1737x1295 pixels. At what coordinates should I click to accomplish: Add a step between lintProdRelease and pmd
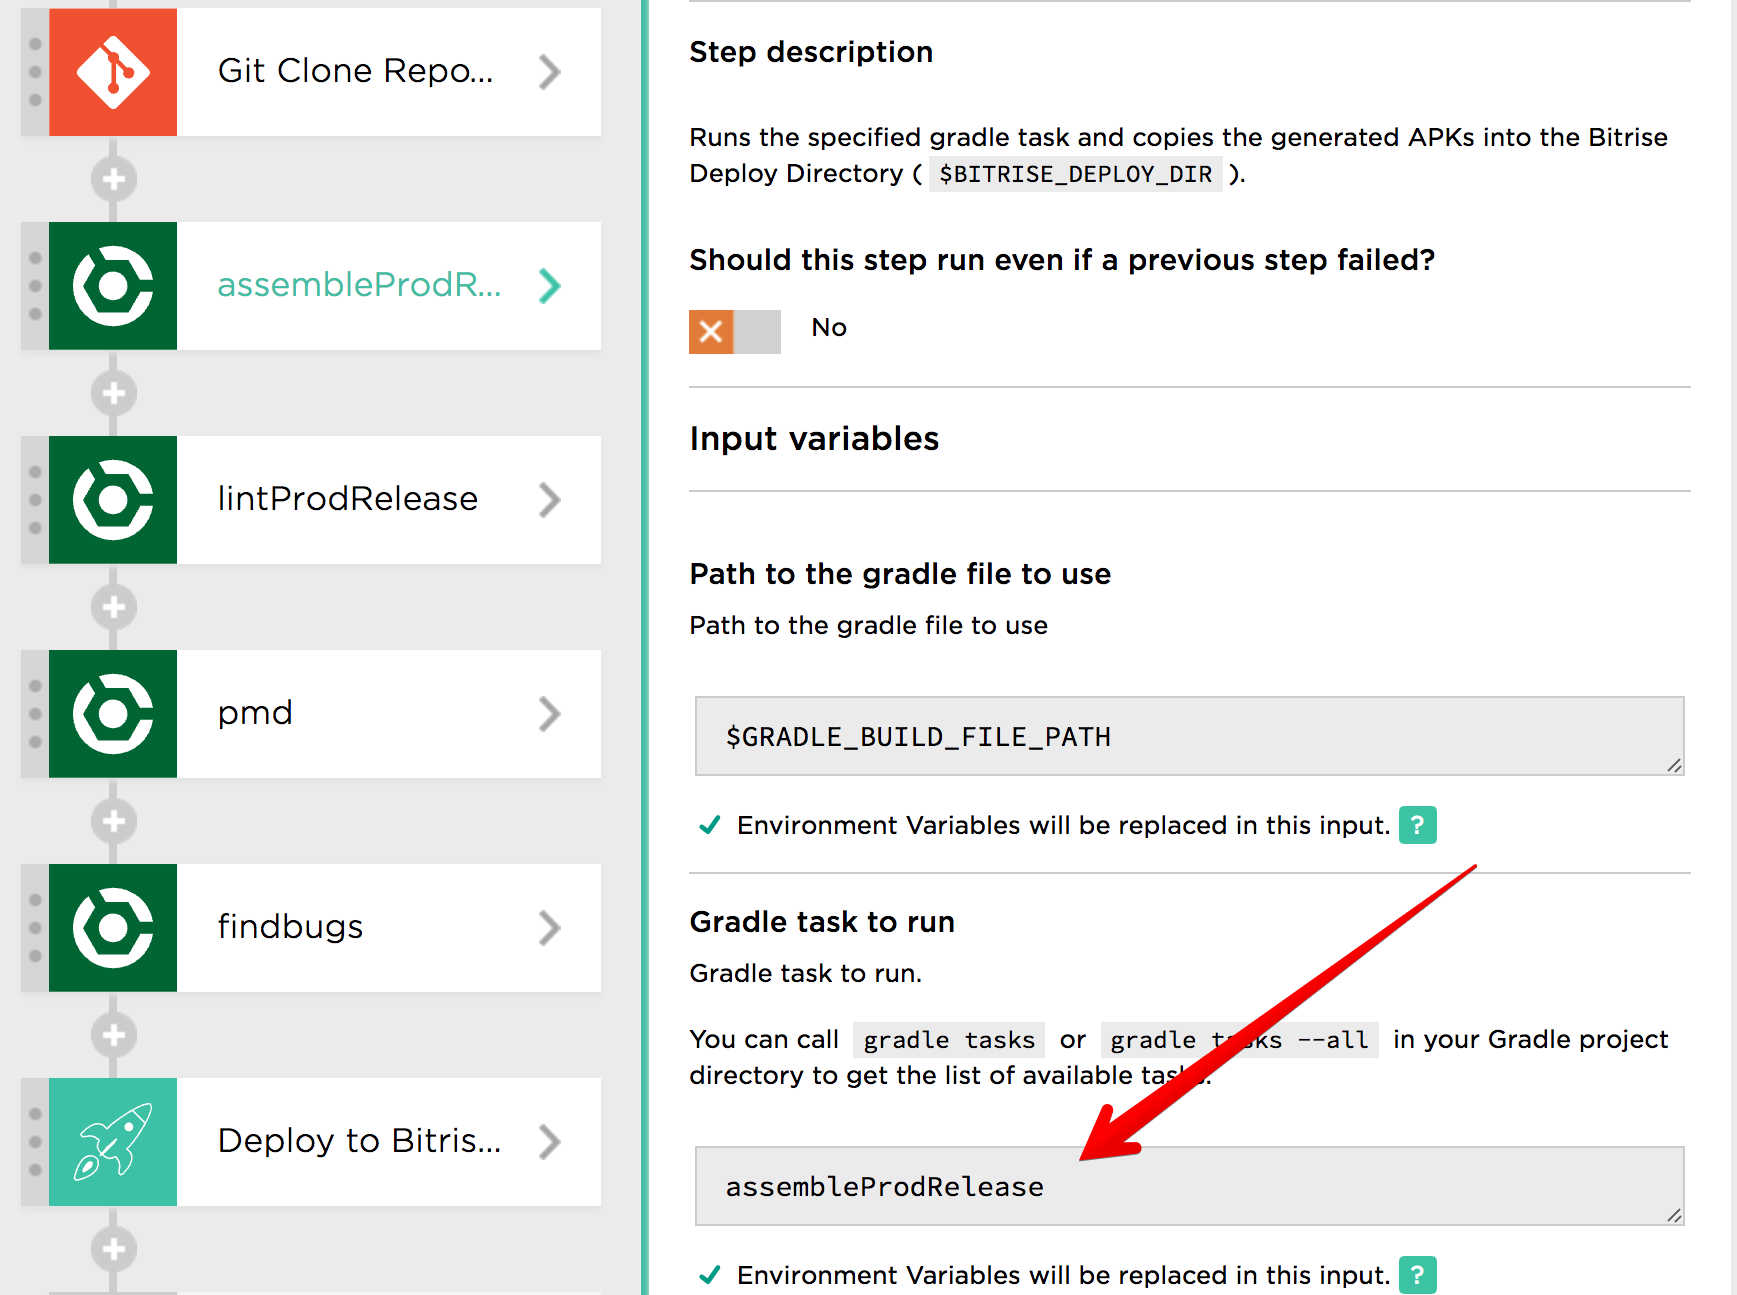tap(113, 607)
